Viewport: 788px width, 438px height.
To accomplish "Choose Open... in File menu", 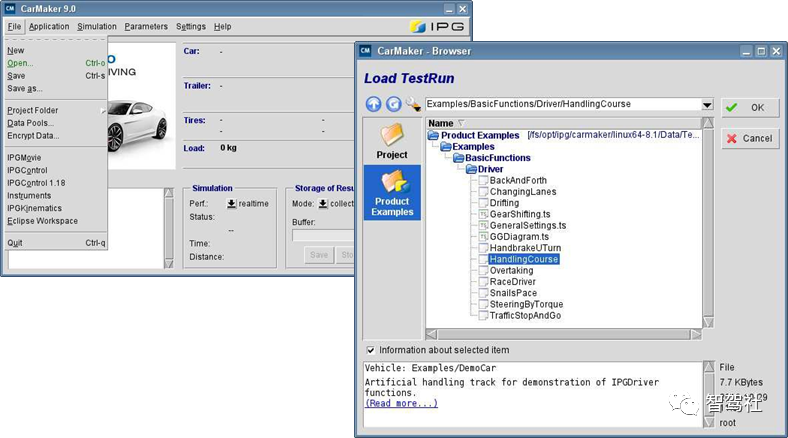I will click(56, 63).
